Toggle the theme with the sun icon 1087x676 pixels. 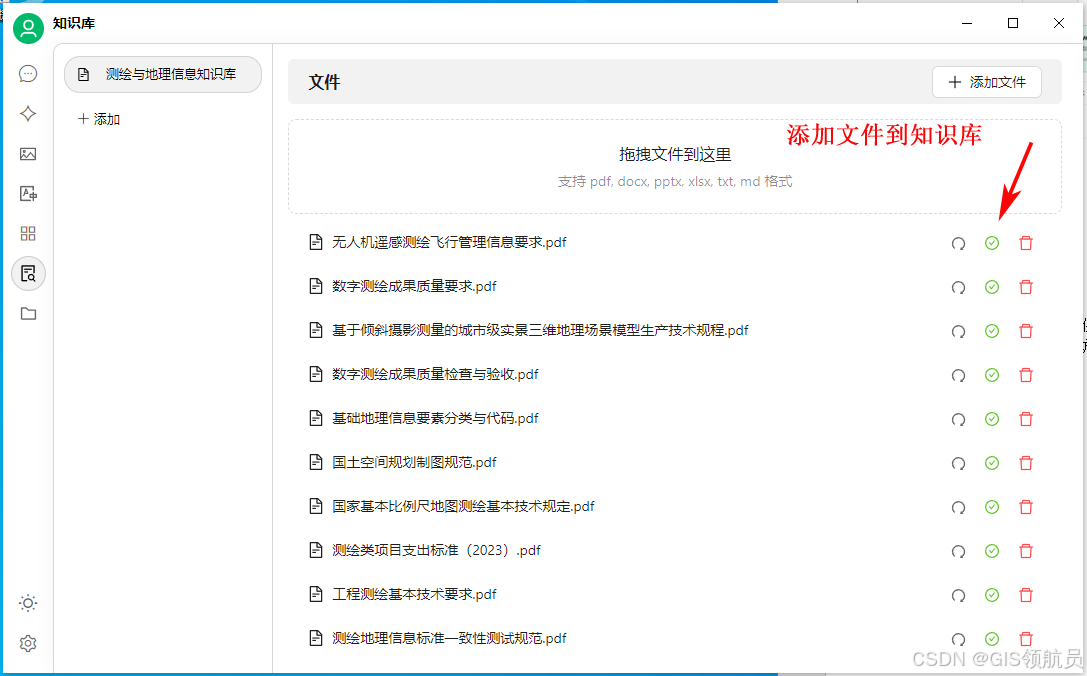(x=28, y=603)
